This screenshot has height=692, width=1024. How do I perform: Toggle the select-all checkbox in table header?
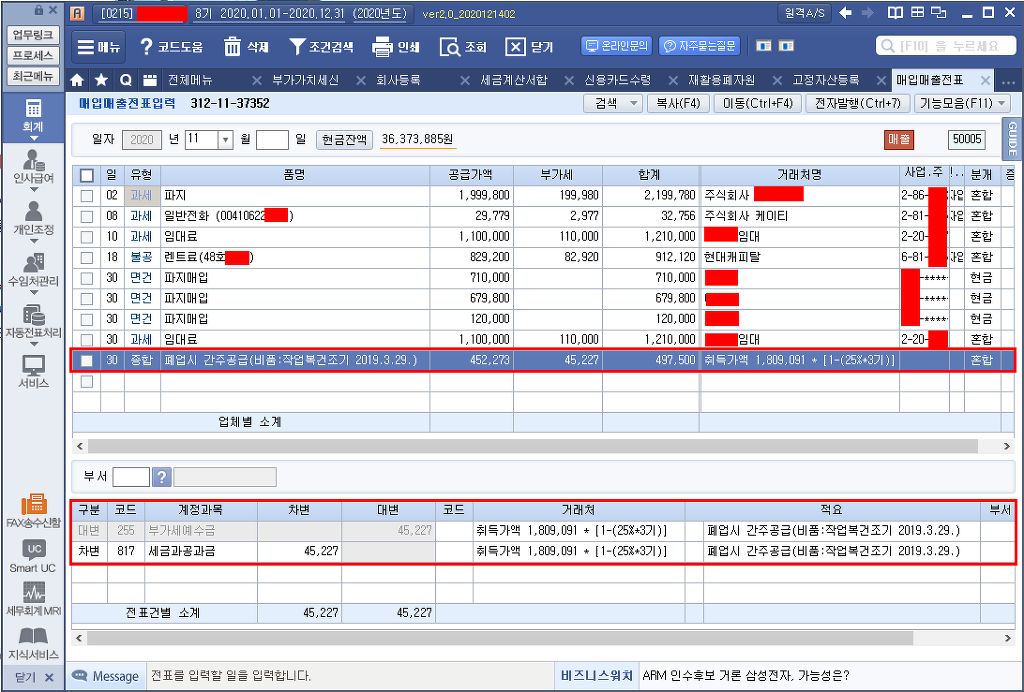coord(86,175)
